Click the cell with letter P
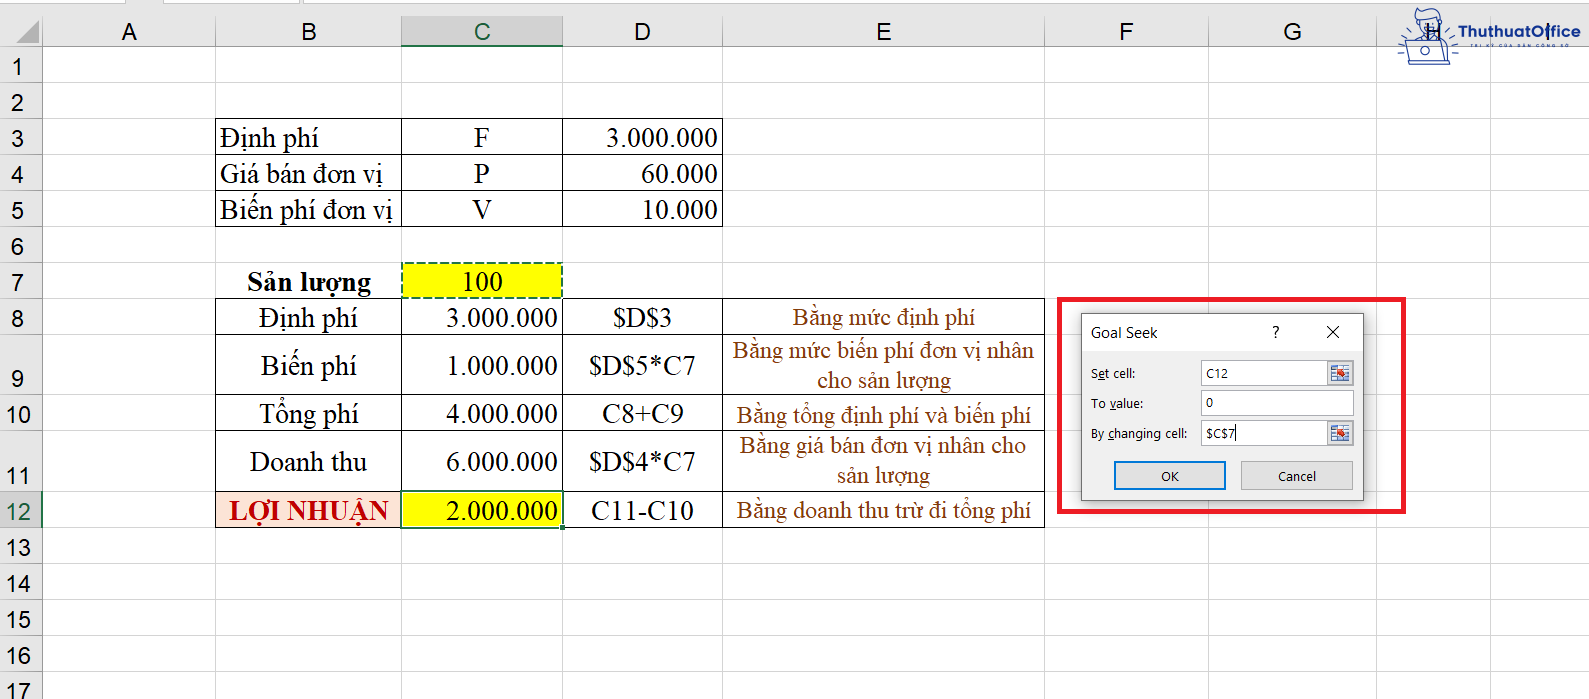This screenshot has height=699, width=1589. point(482,174)
